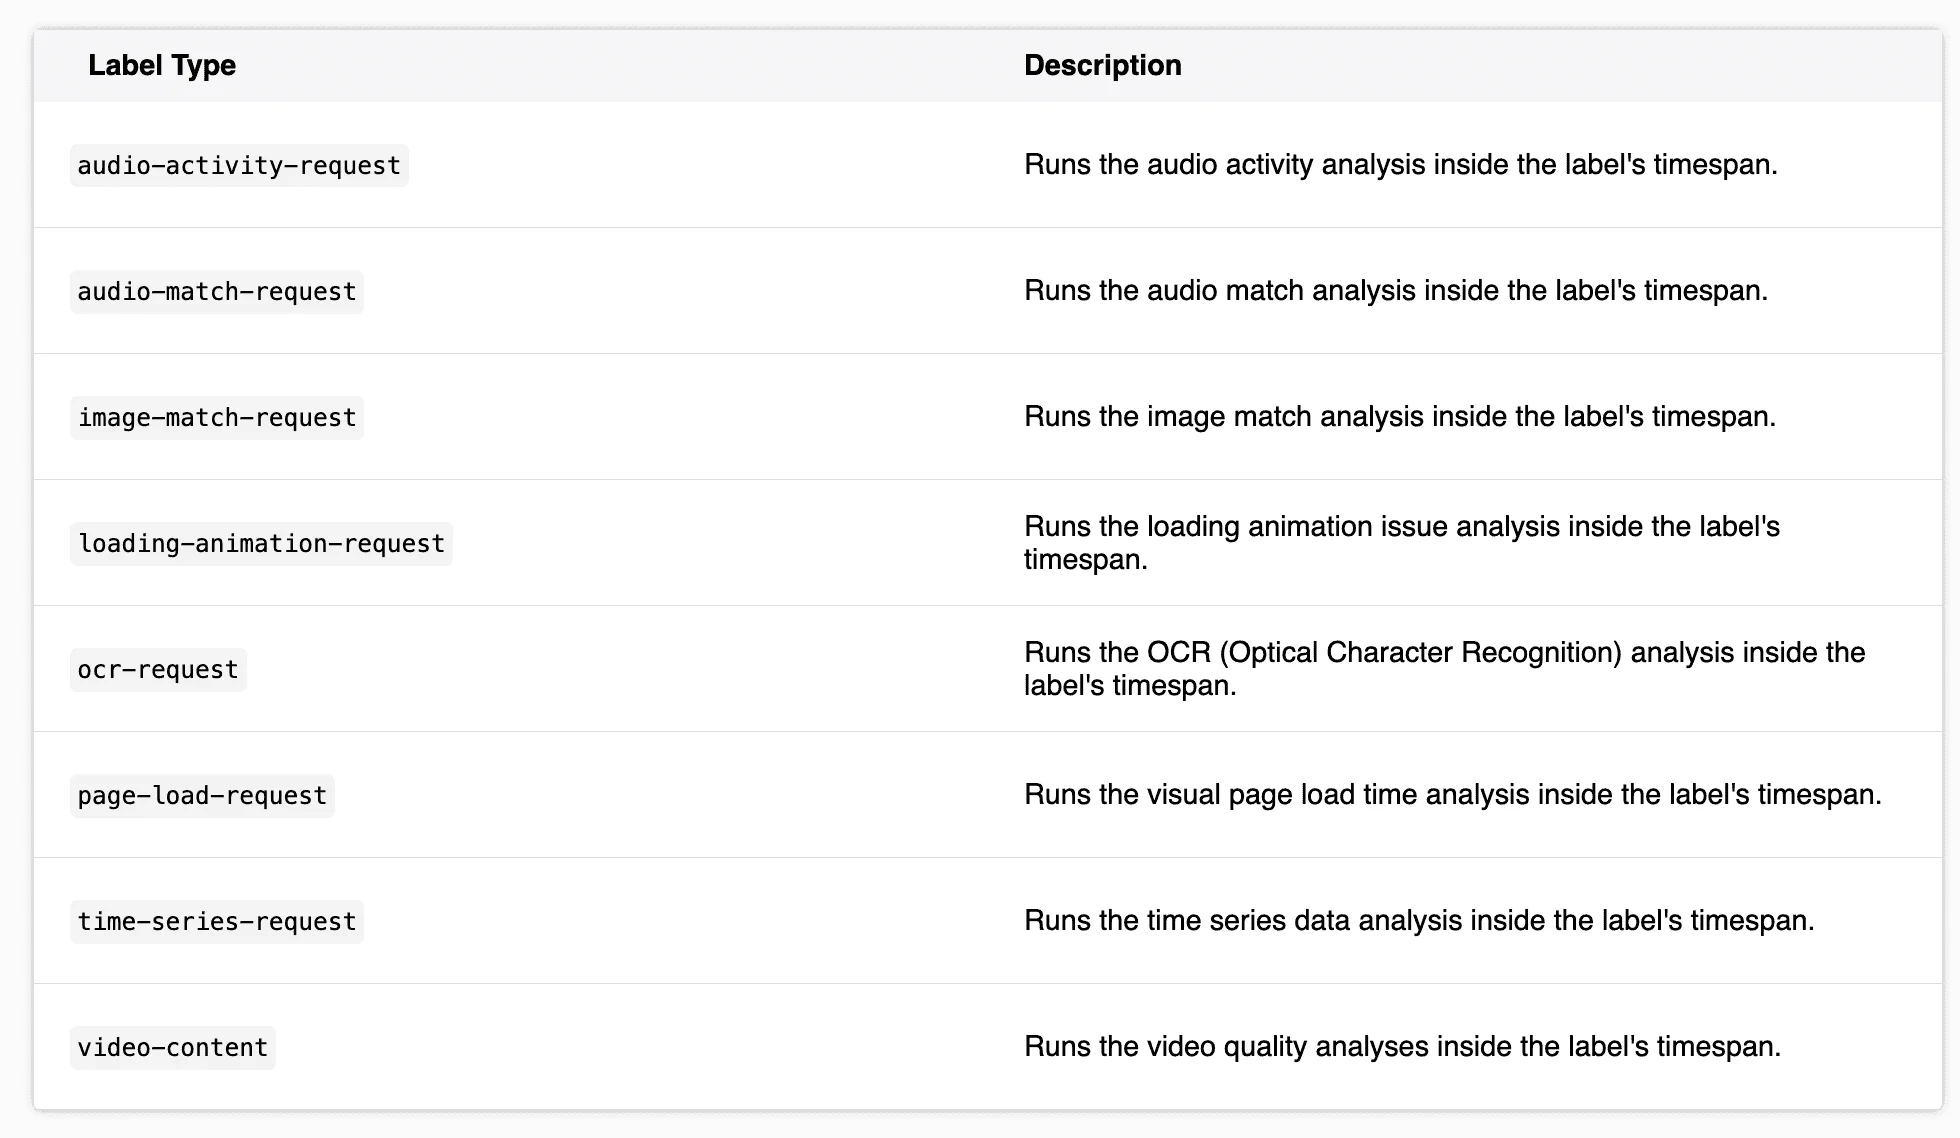
Task: Click the time series data analysis description
Action: point(1418,921)
